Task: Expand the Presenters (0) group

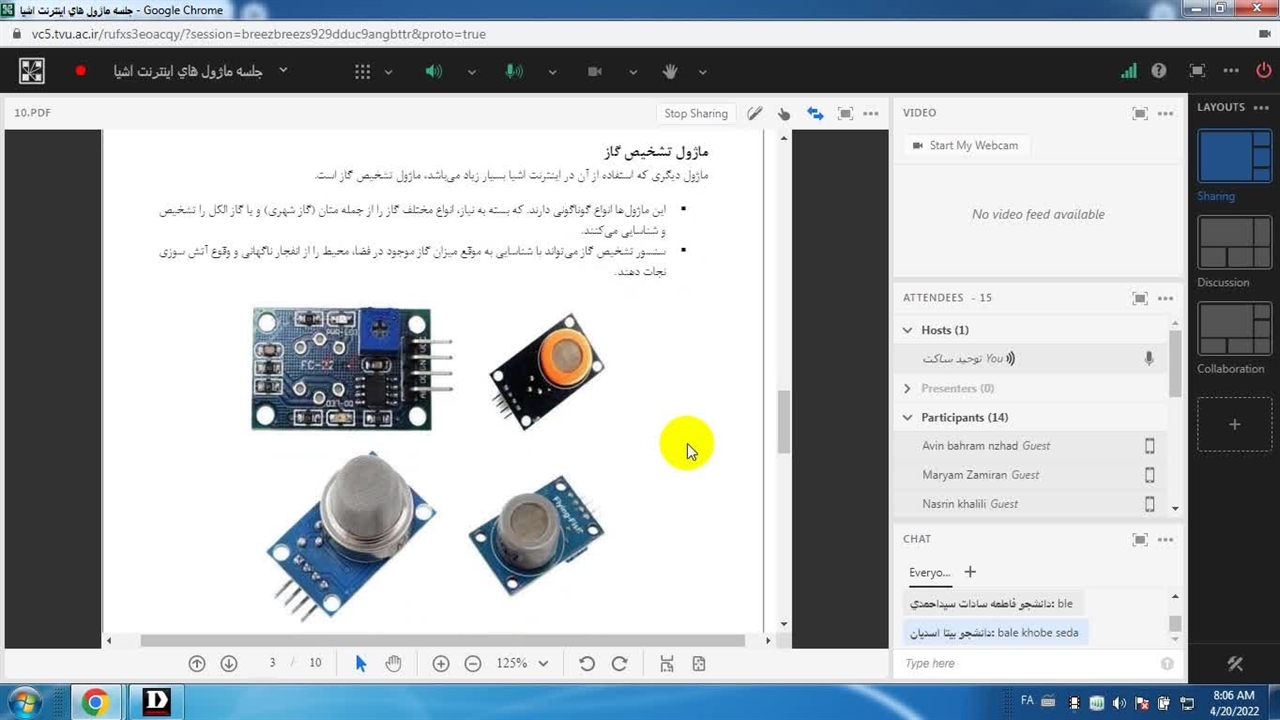Action: coord(908,388)
